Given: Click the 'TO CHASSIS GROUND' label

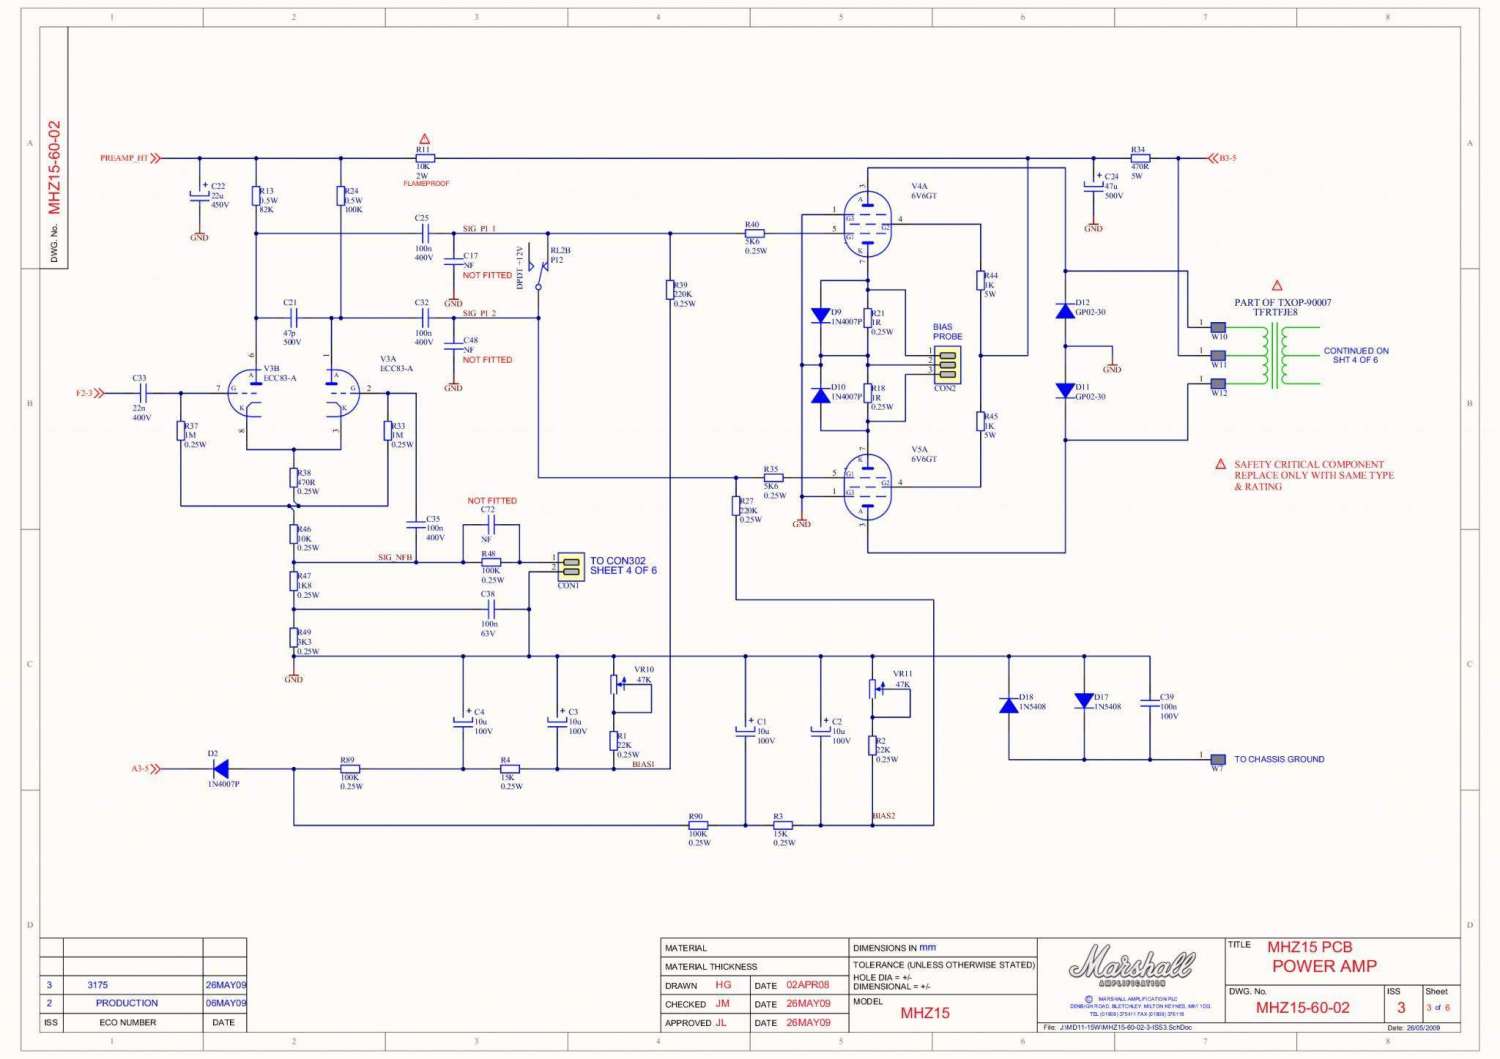Looking at the screenshot, I should click(1279, 759).
